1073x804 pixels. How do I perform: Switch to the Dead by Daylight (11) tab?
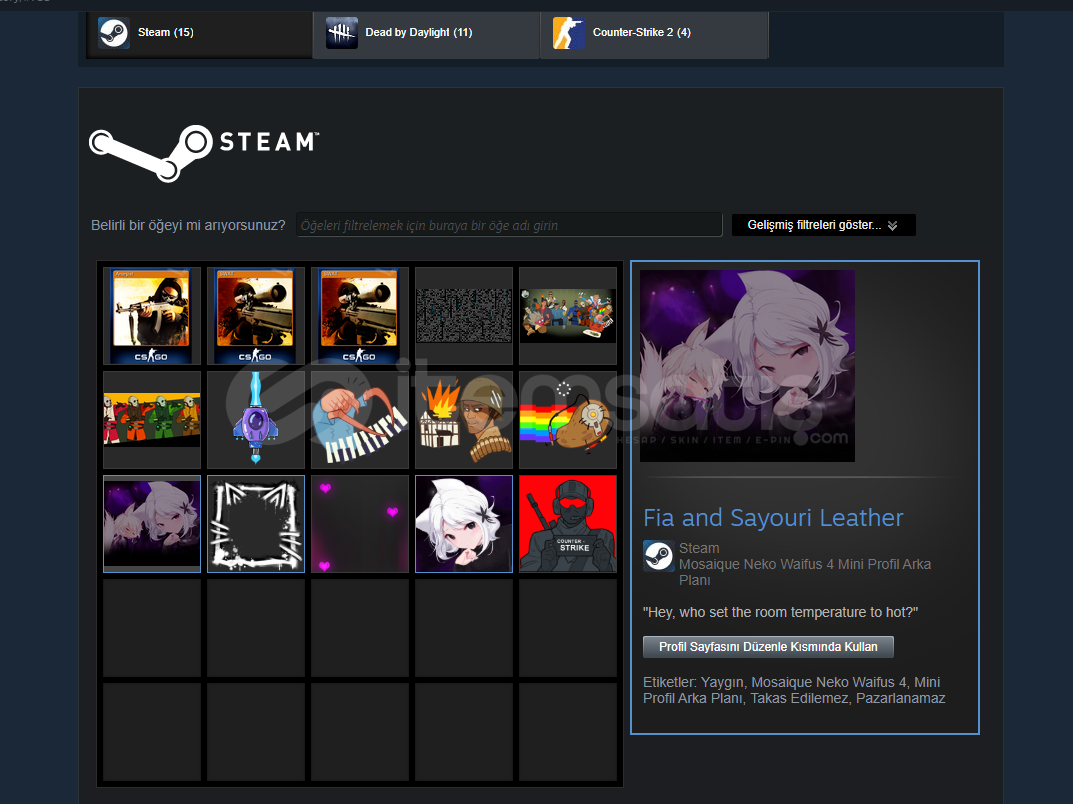pyautogui.click(x=426, y=33)
